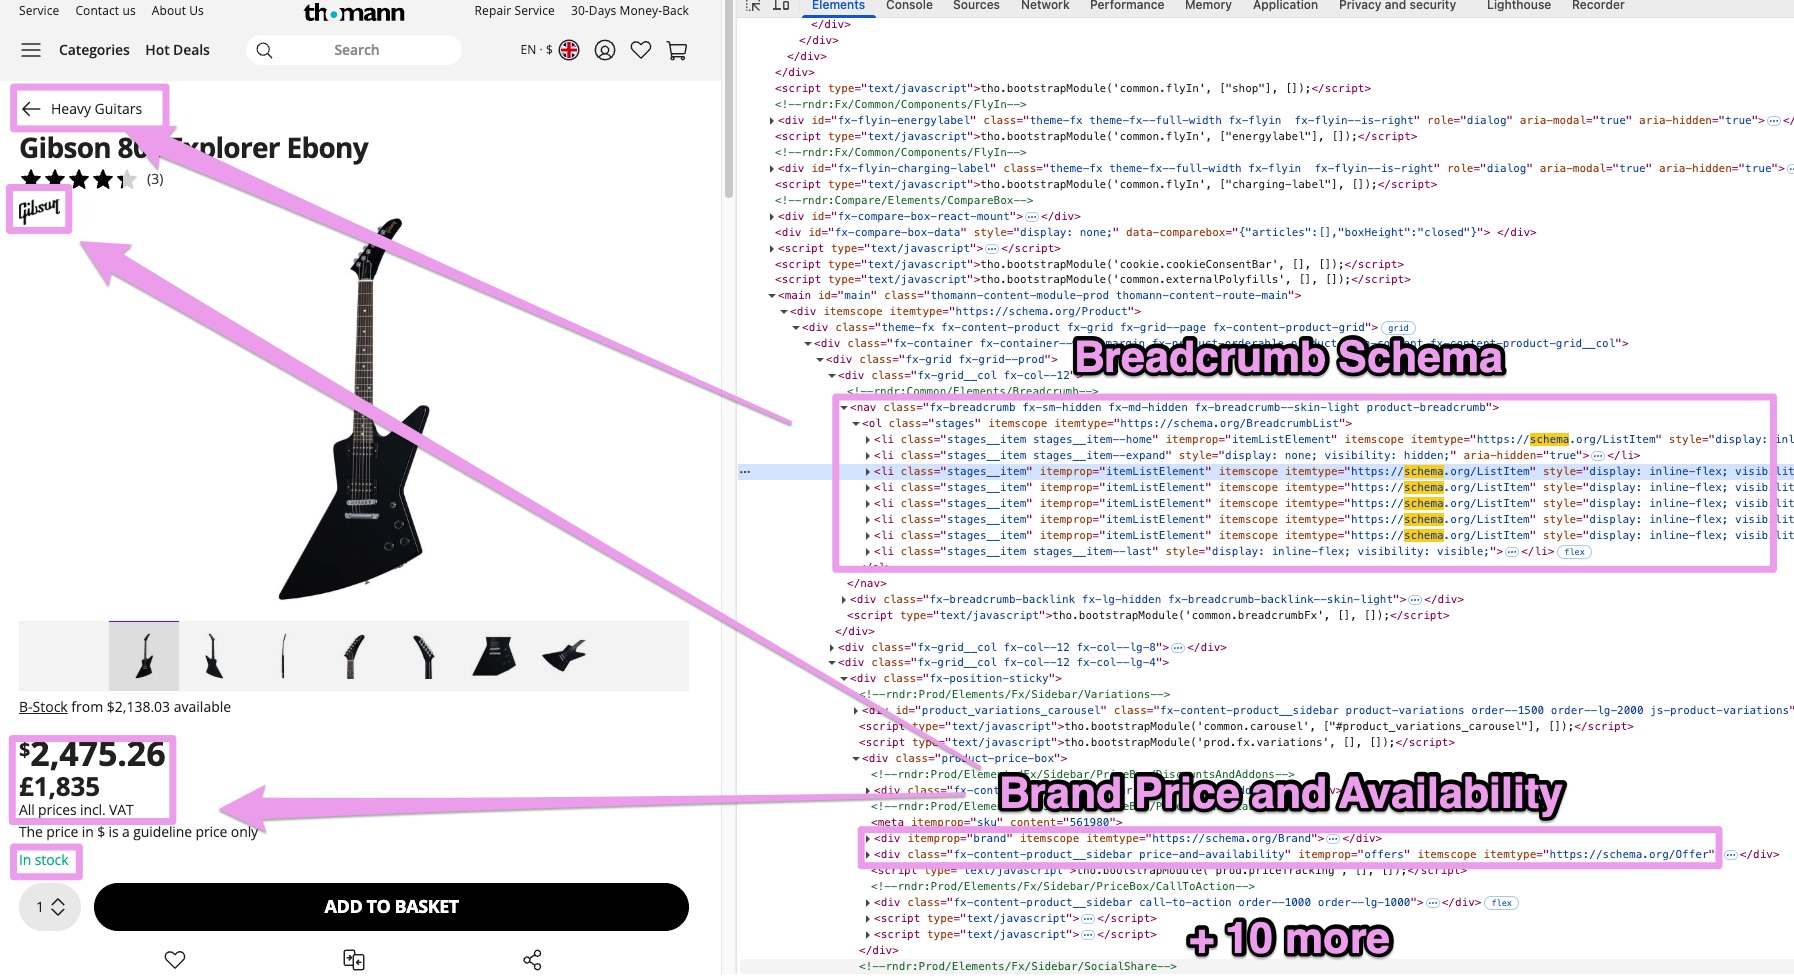The image size is (1794, 976).
Task: Collapse the ol class="stages" node
Action: [856, 424]
